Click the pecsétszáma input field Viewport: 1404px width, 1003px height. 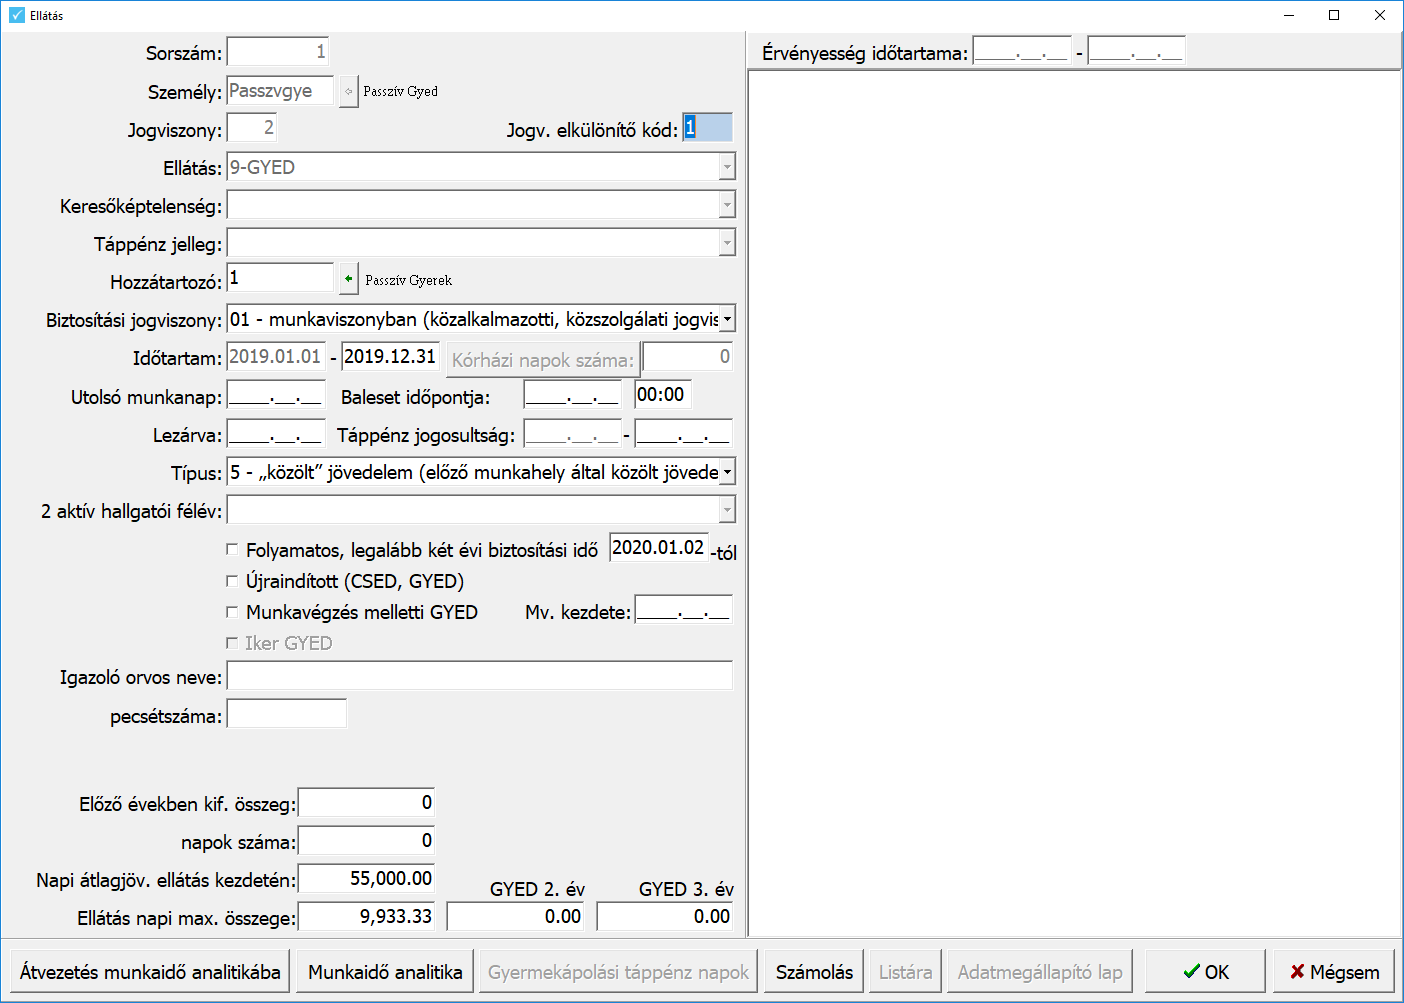[x=287, y=715]
